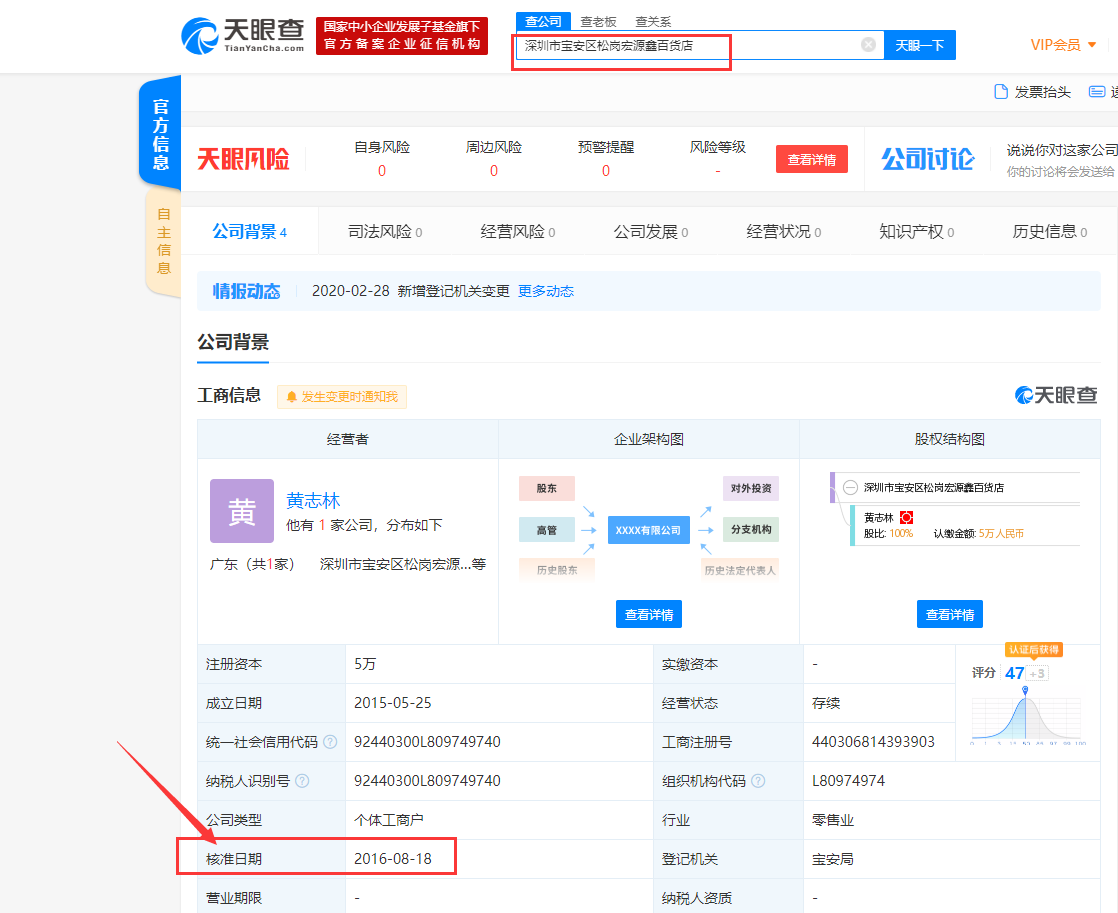Click the 天眼一下 search button
Screen dimensions: 1118x913
coord(920,45)
